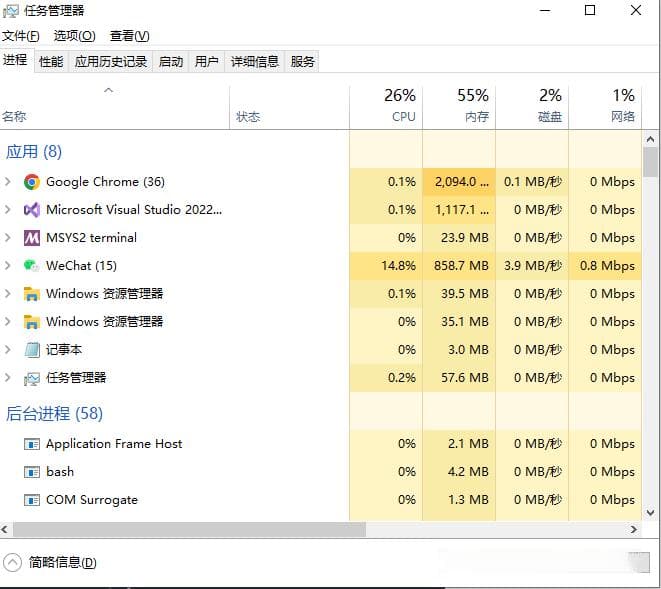This screenshot has width=661, height=589.
Task: Sort by the 状态 column header
Action: [x=290, y=108]
